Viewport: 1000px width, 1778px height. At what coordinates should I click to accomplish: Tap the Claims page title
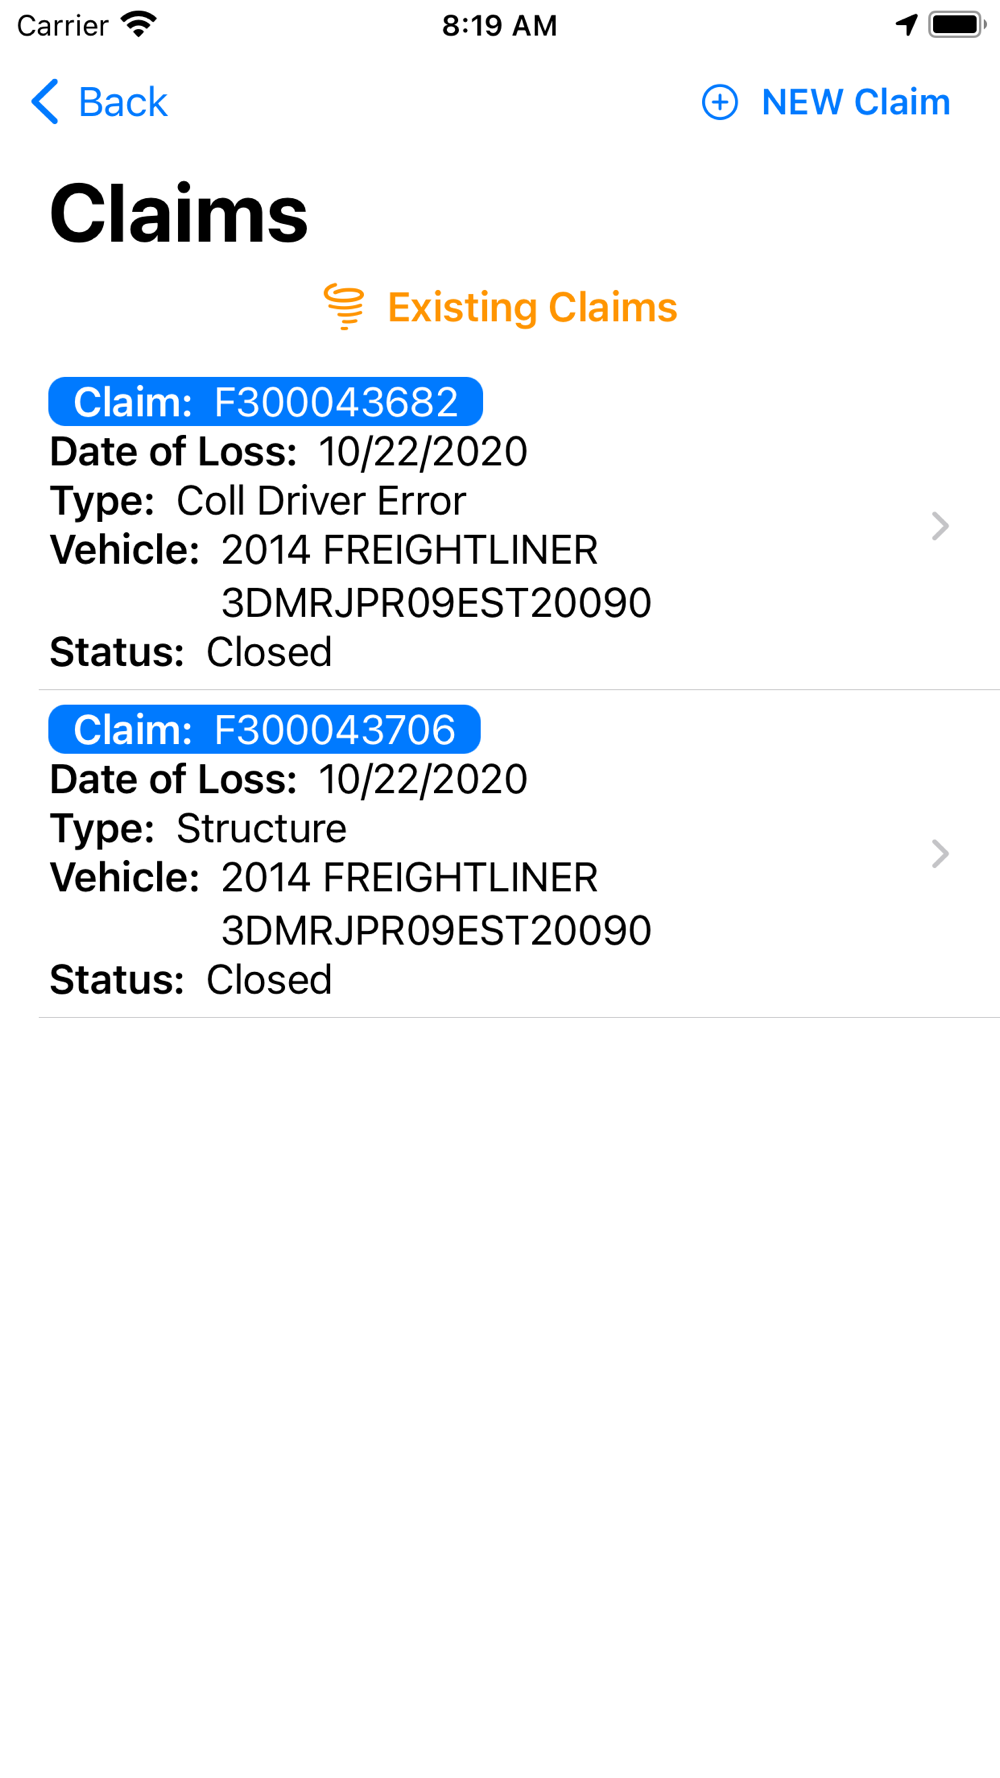tap(179, 214)
